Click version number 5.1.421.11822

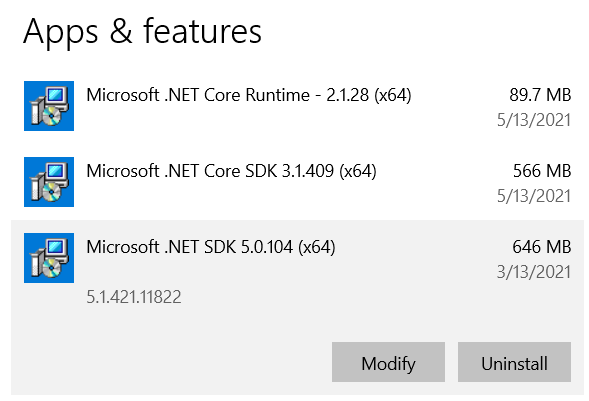[134, 297]
